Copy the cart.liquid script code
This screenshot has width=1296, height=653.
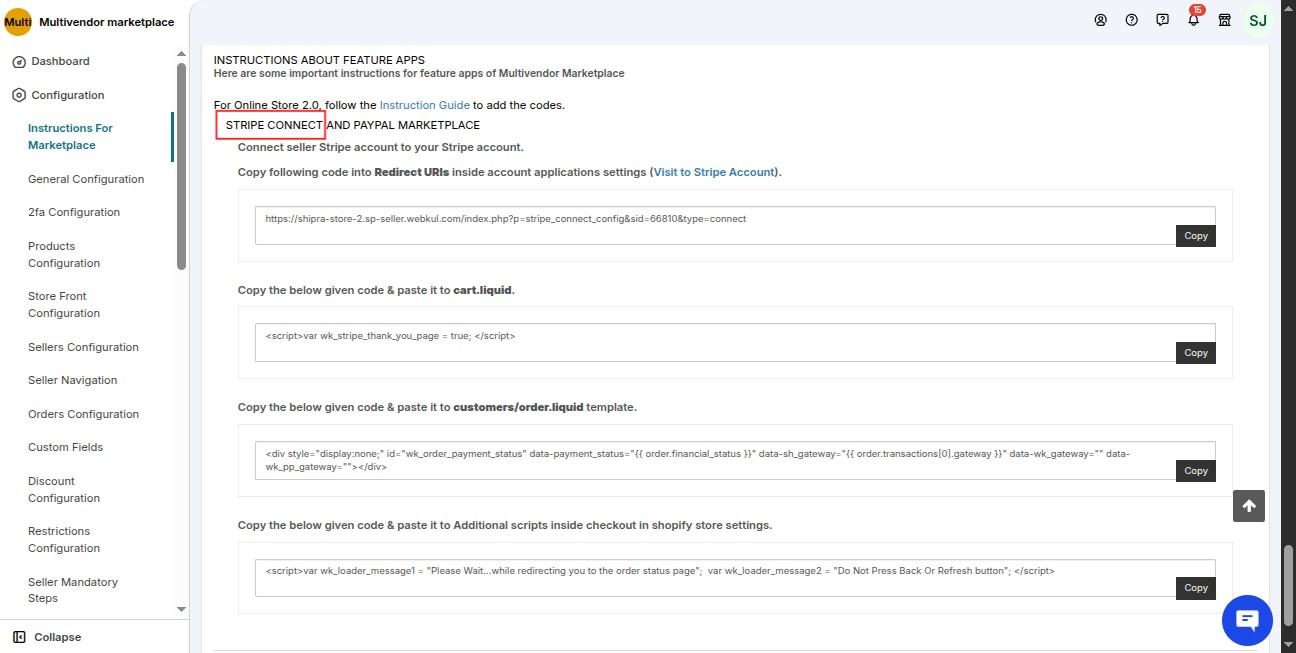(x=1196, y=353)
